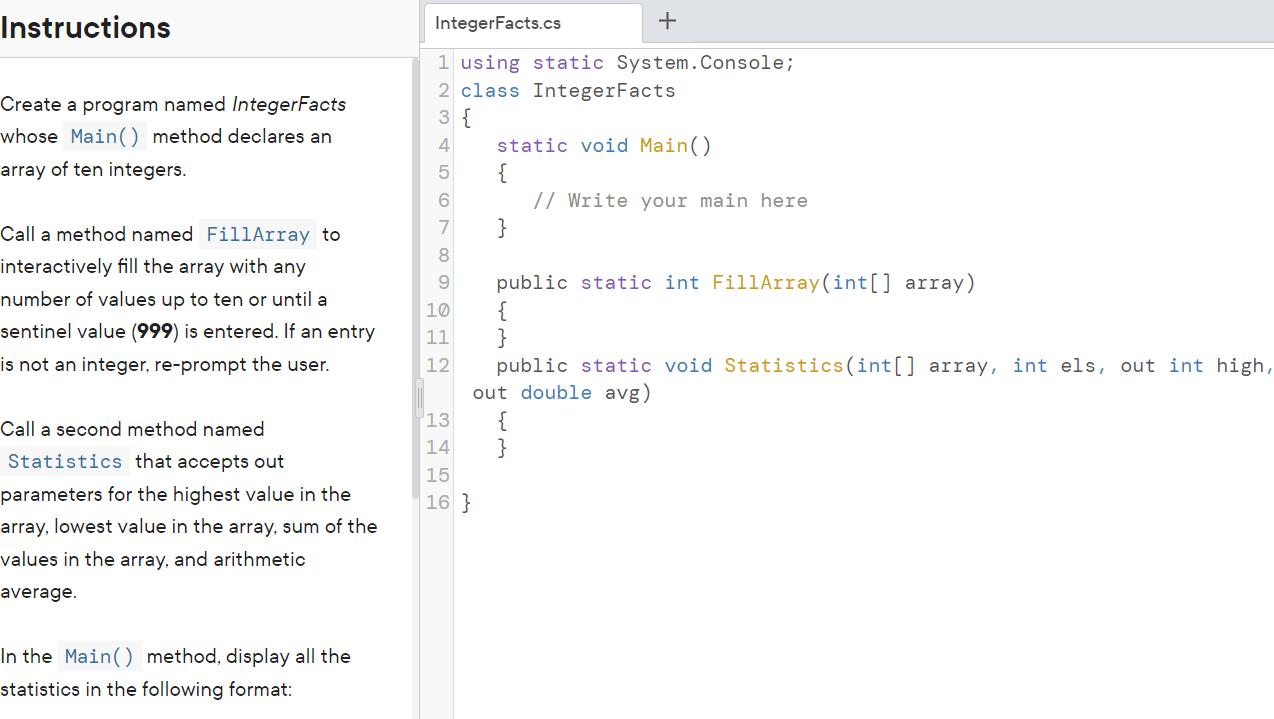This screenshot has width=1274, height=719.
Task: Click empty editor space below the code
Action: 800,600
